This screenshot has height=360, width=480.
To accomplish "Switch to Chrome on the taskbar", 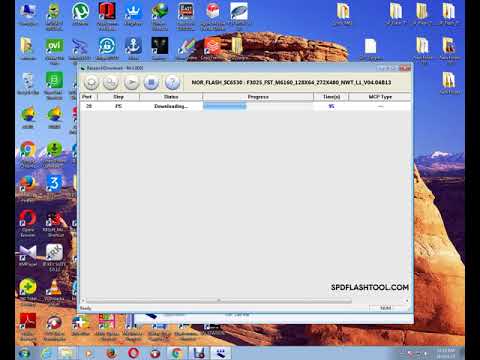I will pos(177,353).
